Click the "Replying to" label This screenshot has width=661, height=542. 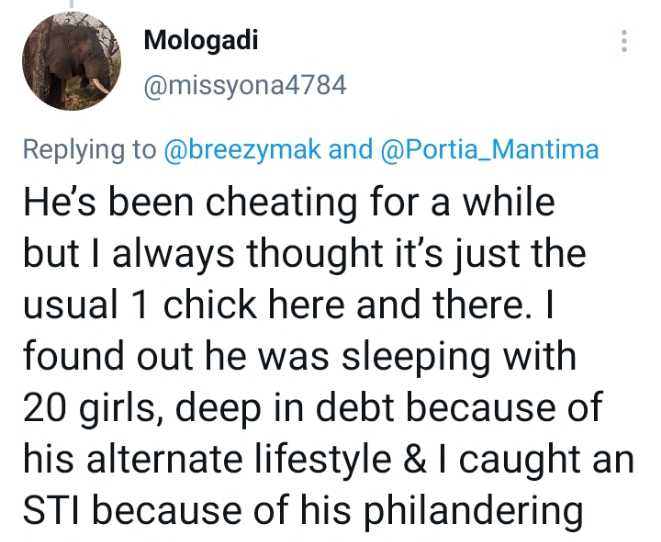coord(89,150)
